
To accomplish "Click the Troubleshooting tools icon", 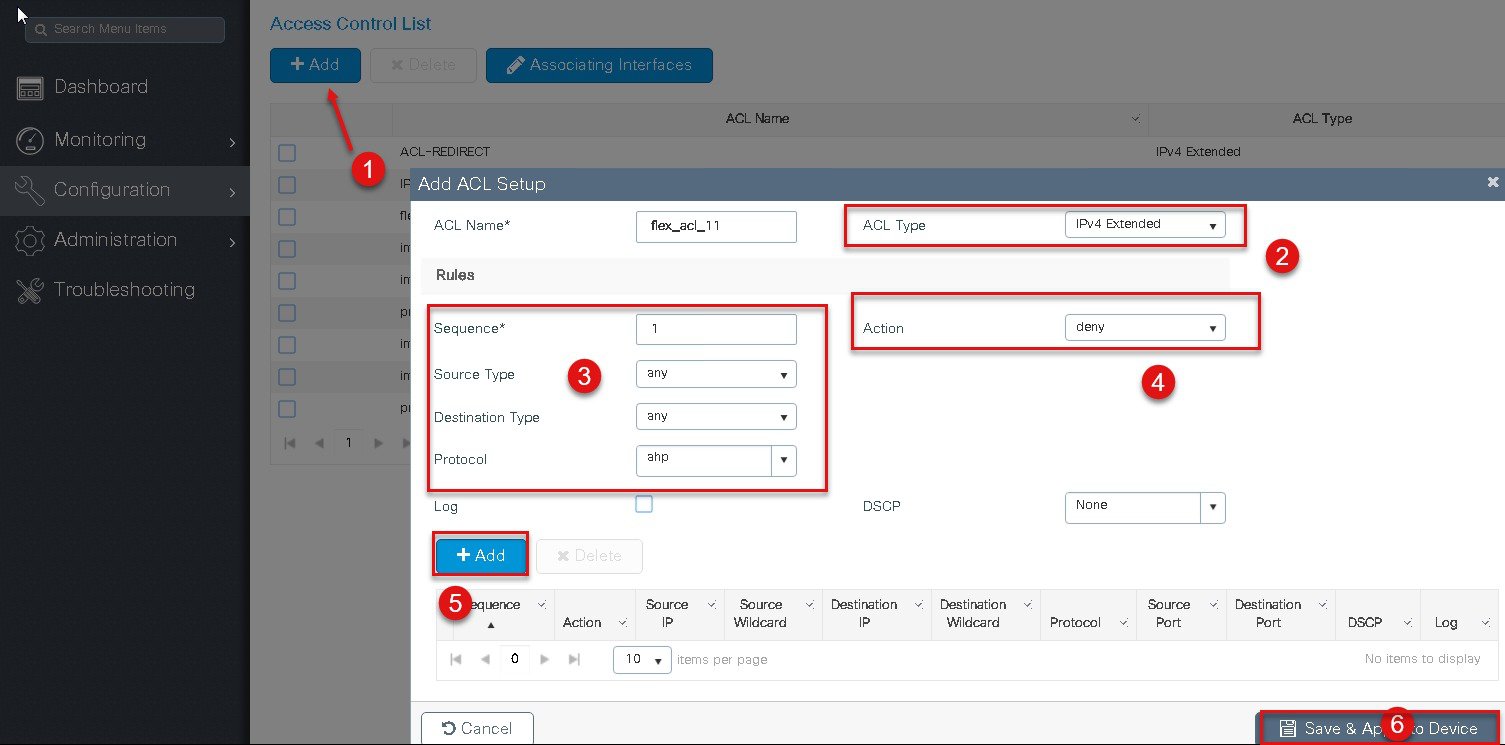I will click(30, 290).
